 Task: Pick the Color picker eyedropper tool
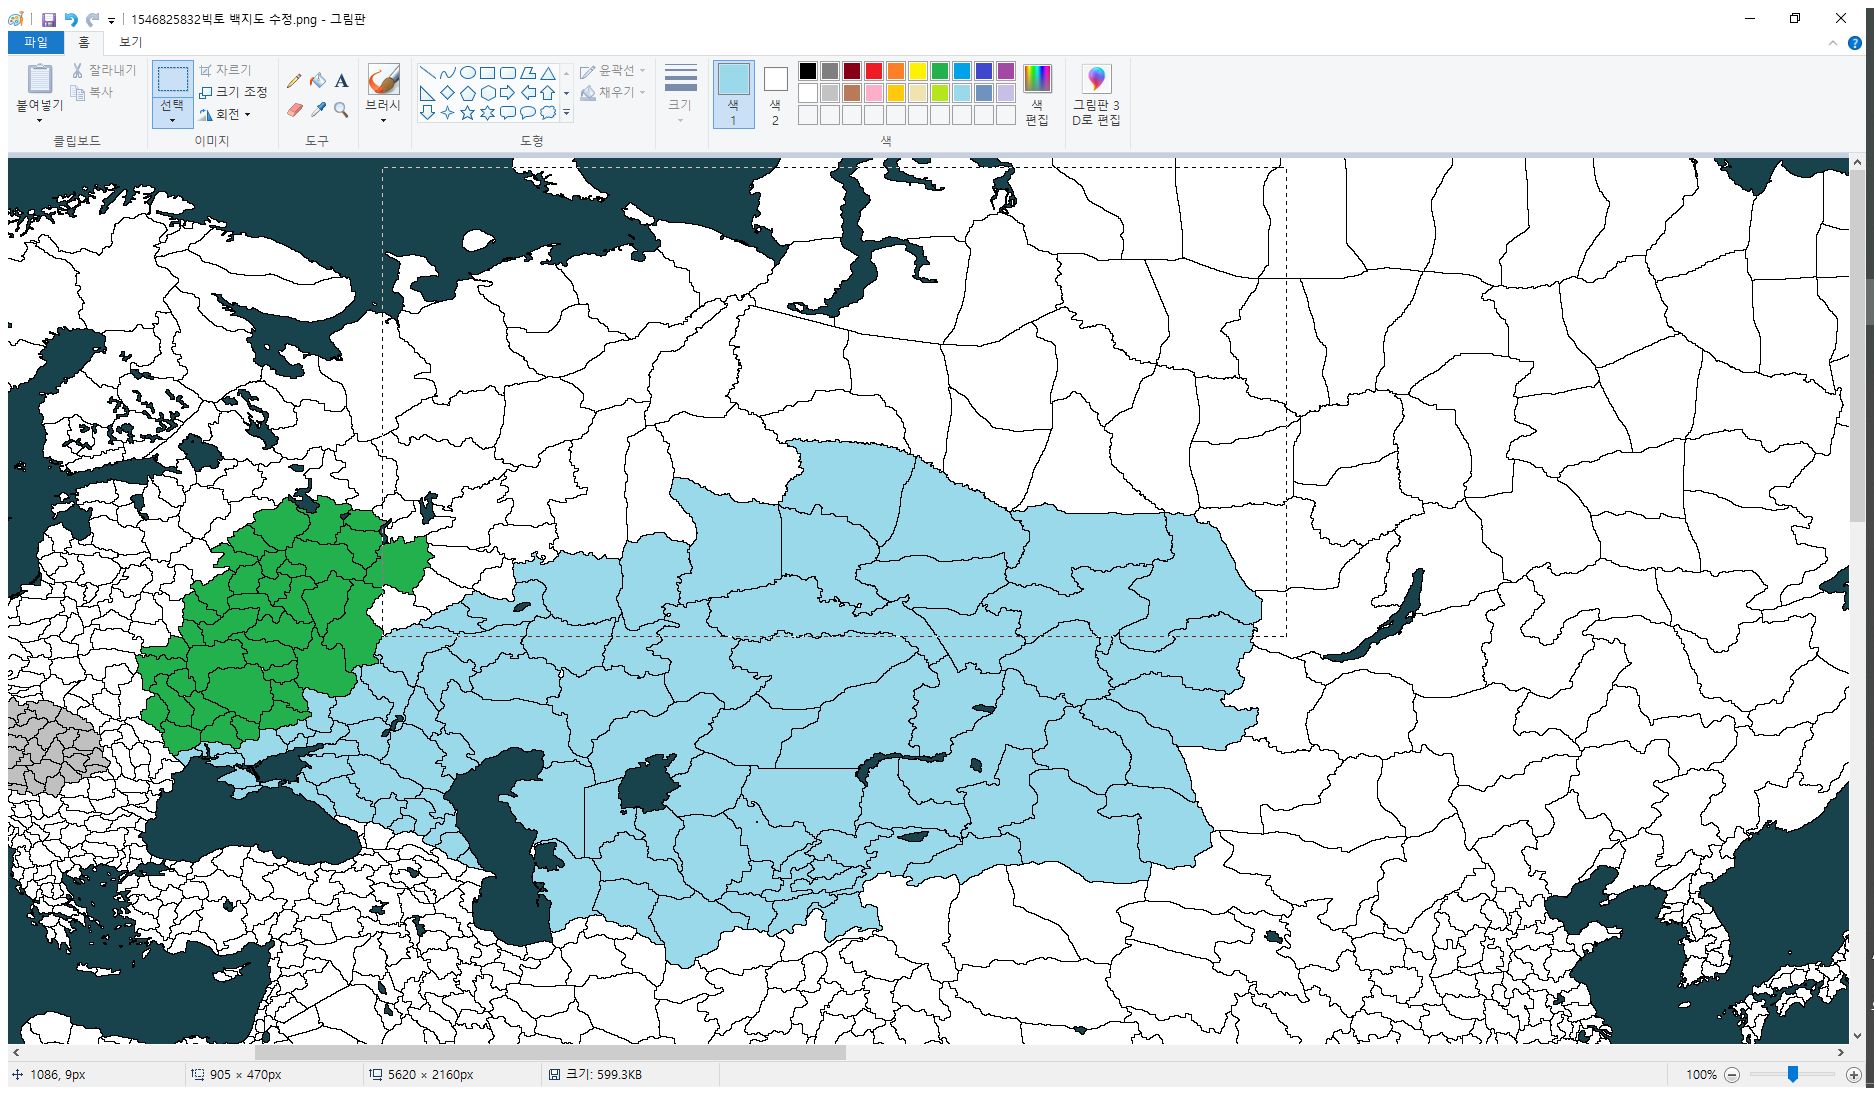click(x=318, y=110)
